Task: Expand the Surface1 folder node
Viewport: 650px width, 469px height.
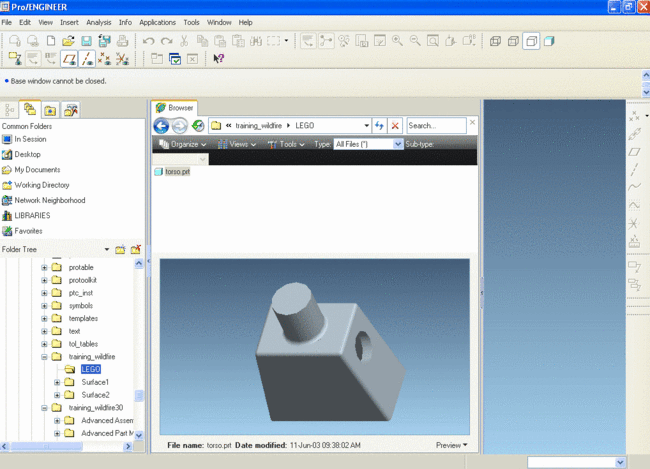Action: pyautogui.click(x=57, y=382)
